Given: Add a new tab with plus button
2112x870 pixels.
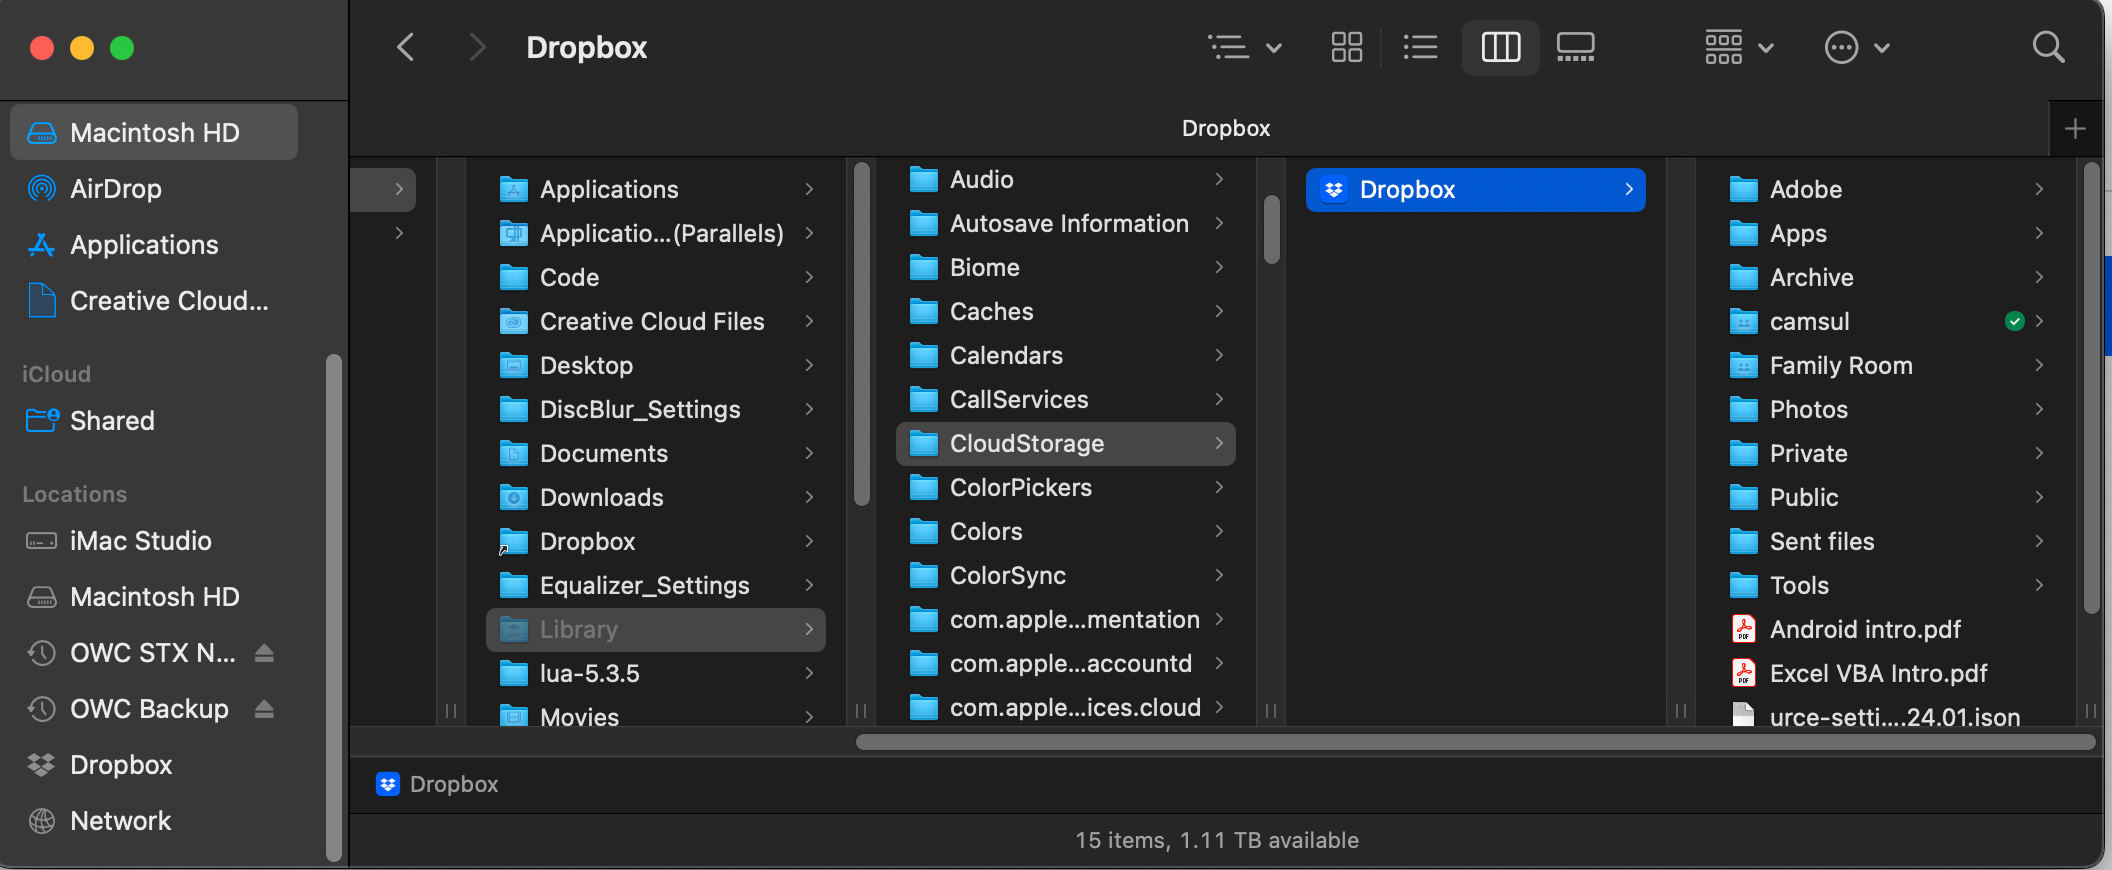Looking at the screenshot, I should [x=2075, y=129].
